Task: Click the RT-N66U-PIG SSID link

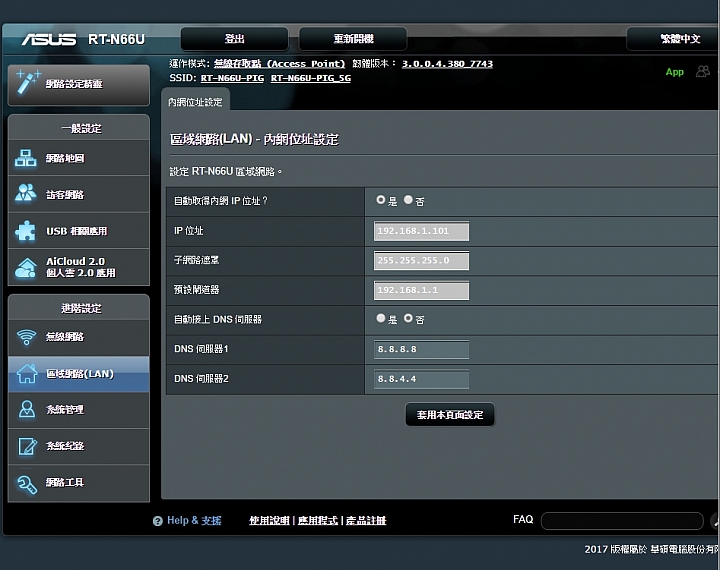Action: 232,78
